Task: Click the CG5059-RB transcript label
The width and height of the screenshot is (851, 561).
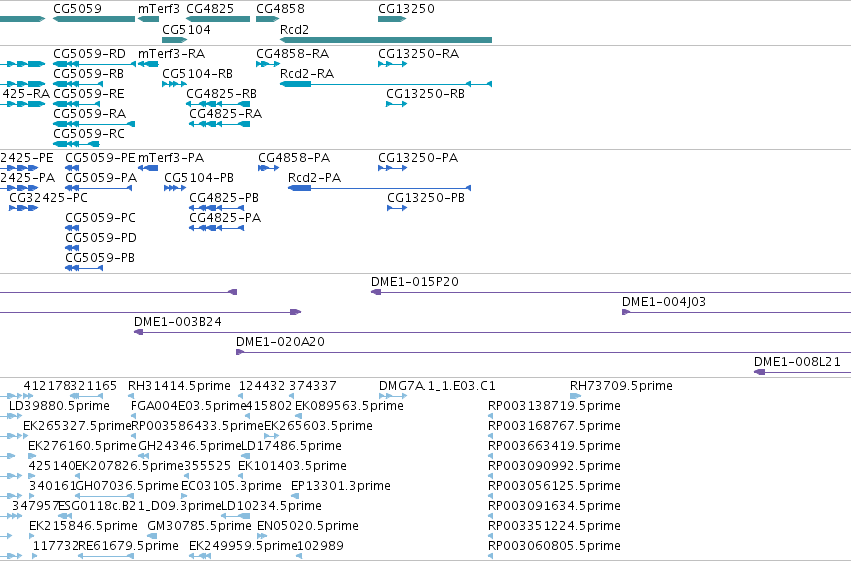Action: [88, 74]
